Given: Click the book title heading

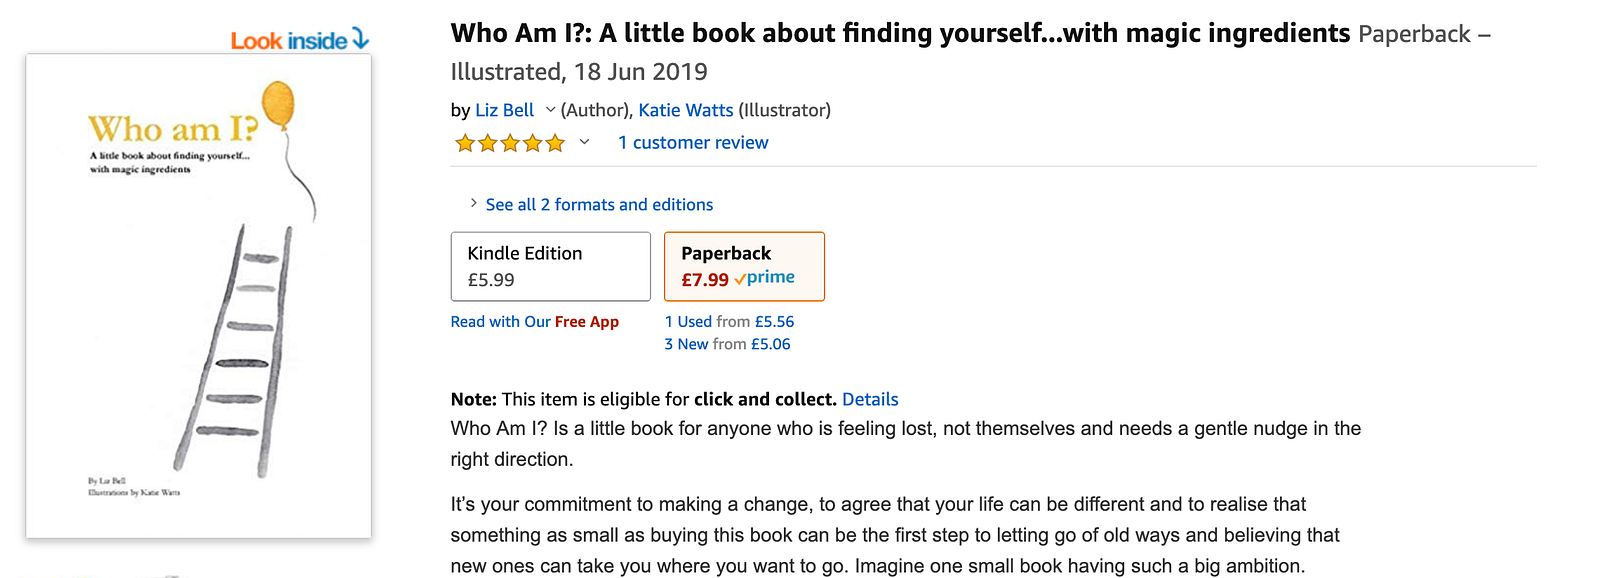Looking at the screenshot, I should pos(900,34).
